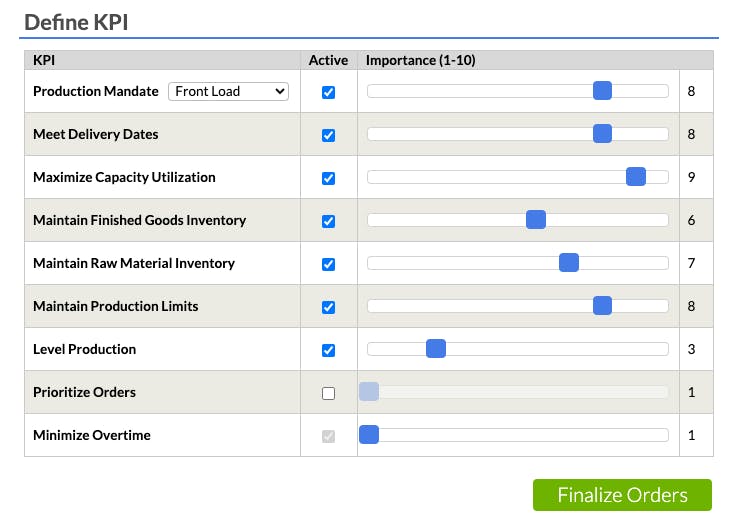Click the Maximize Capacity Utilization slider handle

coord(635,177)
